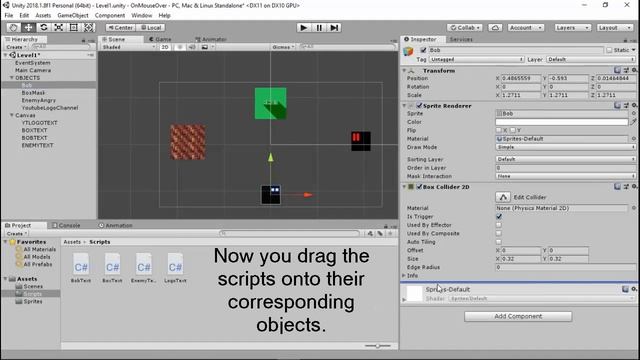Open Mask Interaction dropdown
Screen dimensions: 640x360
(x=566, y=176)
